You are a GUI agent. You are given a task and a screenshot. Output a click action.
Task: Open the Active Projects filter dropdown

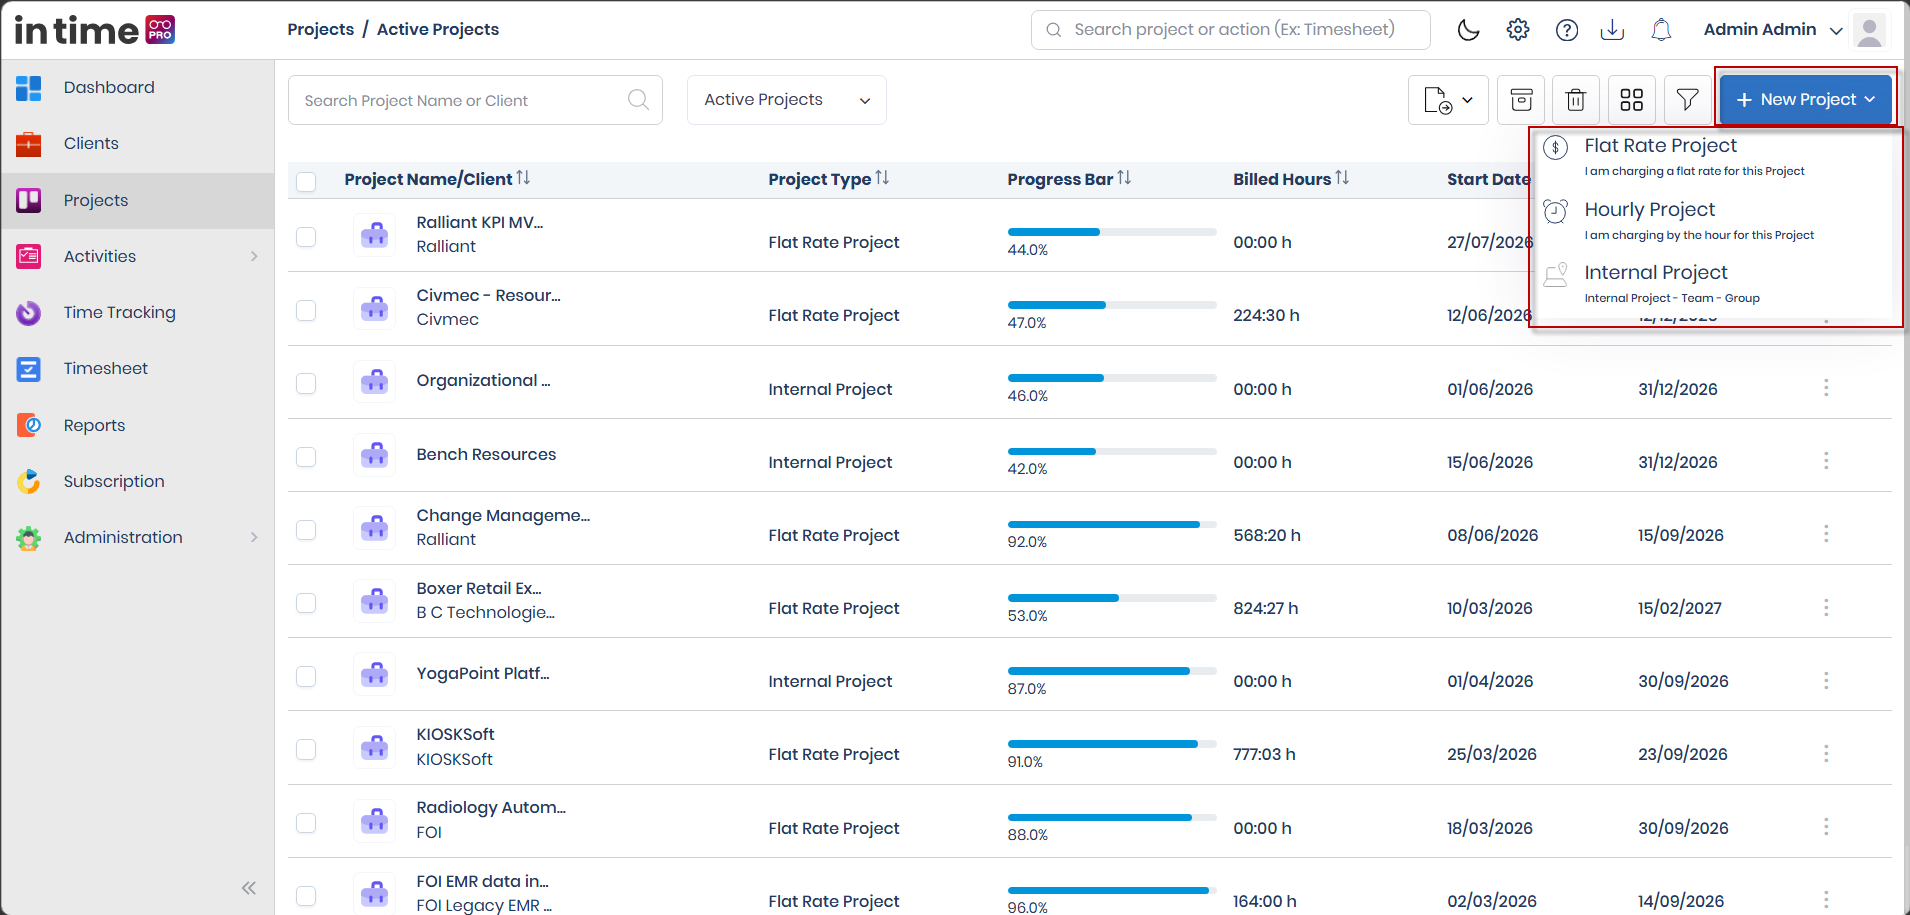pos(787,100)
